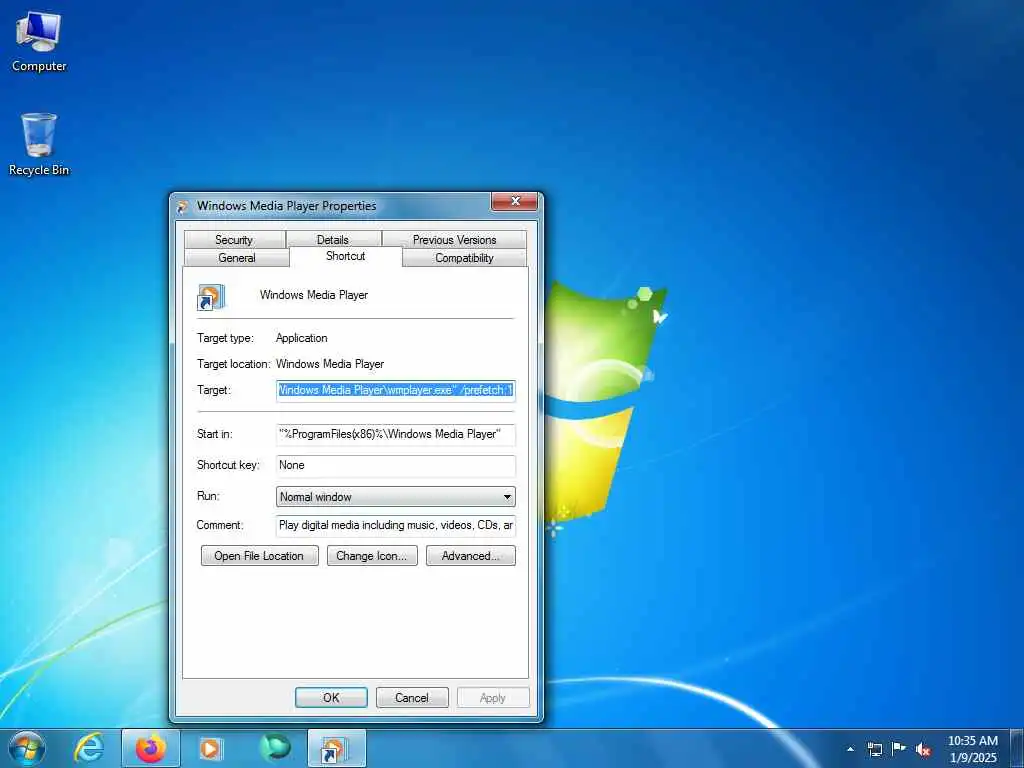
Task: Select the Recycle Bin desktop icon
Action: 39,144
